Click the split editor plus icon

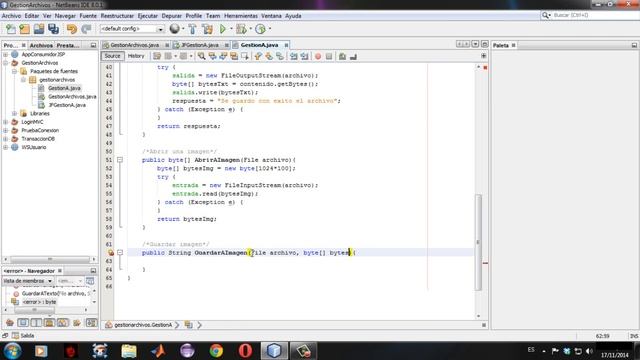(484, 56)
